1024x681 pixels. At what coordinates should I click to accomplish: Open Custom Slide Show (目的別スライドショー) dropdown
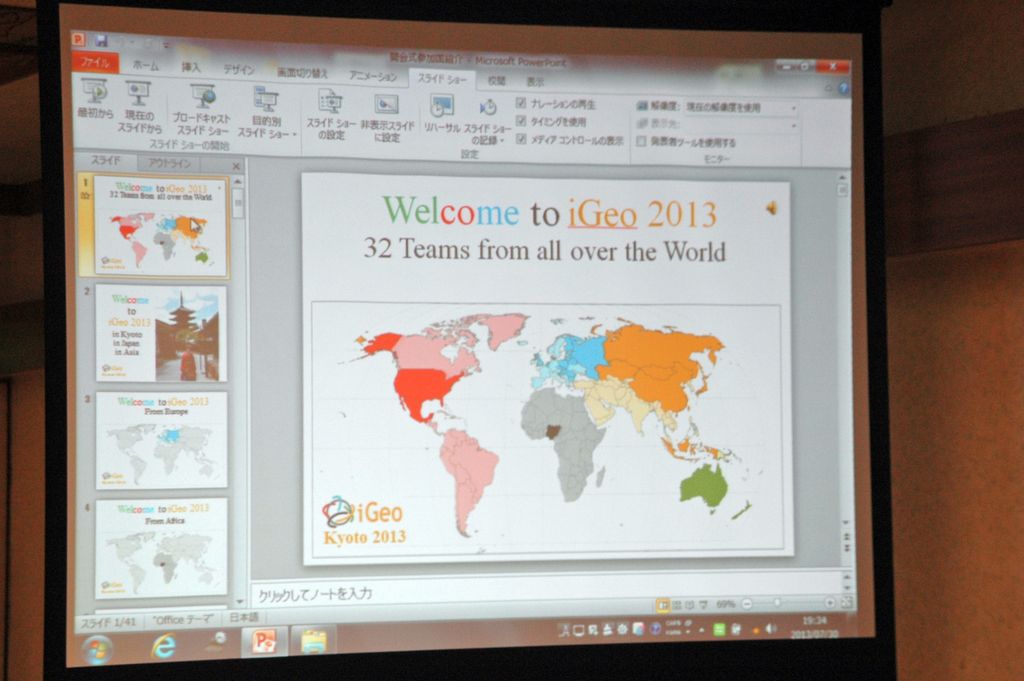pos(266,112)
